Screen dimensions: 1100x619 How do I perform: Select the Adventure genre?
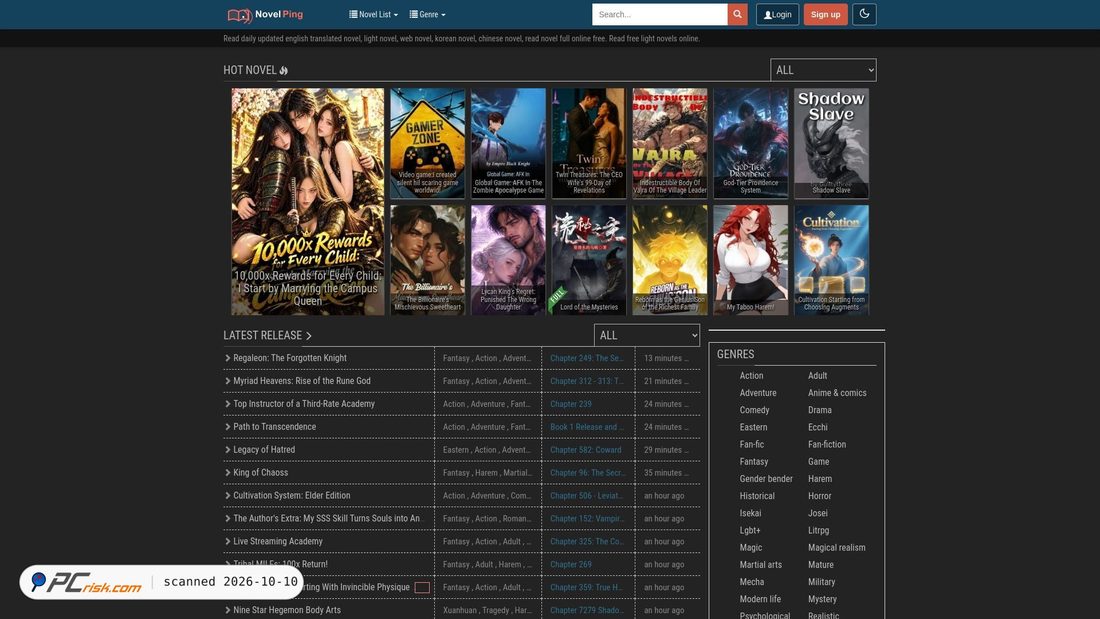point(758,393)
